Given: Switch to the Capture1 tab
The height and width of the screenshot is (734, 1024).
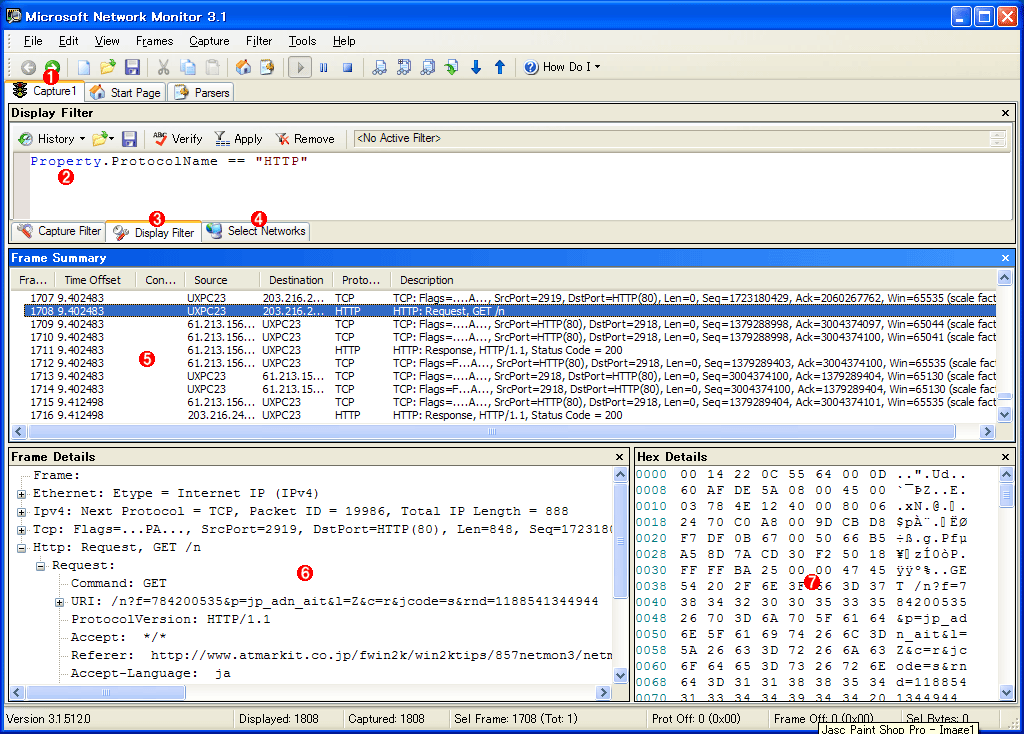Looking at the screenshot, I should tap(44, 91).
